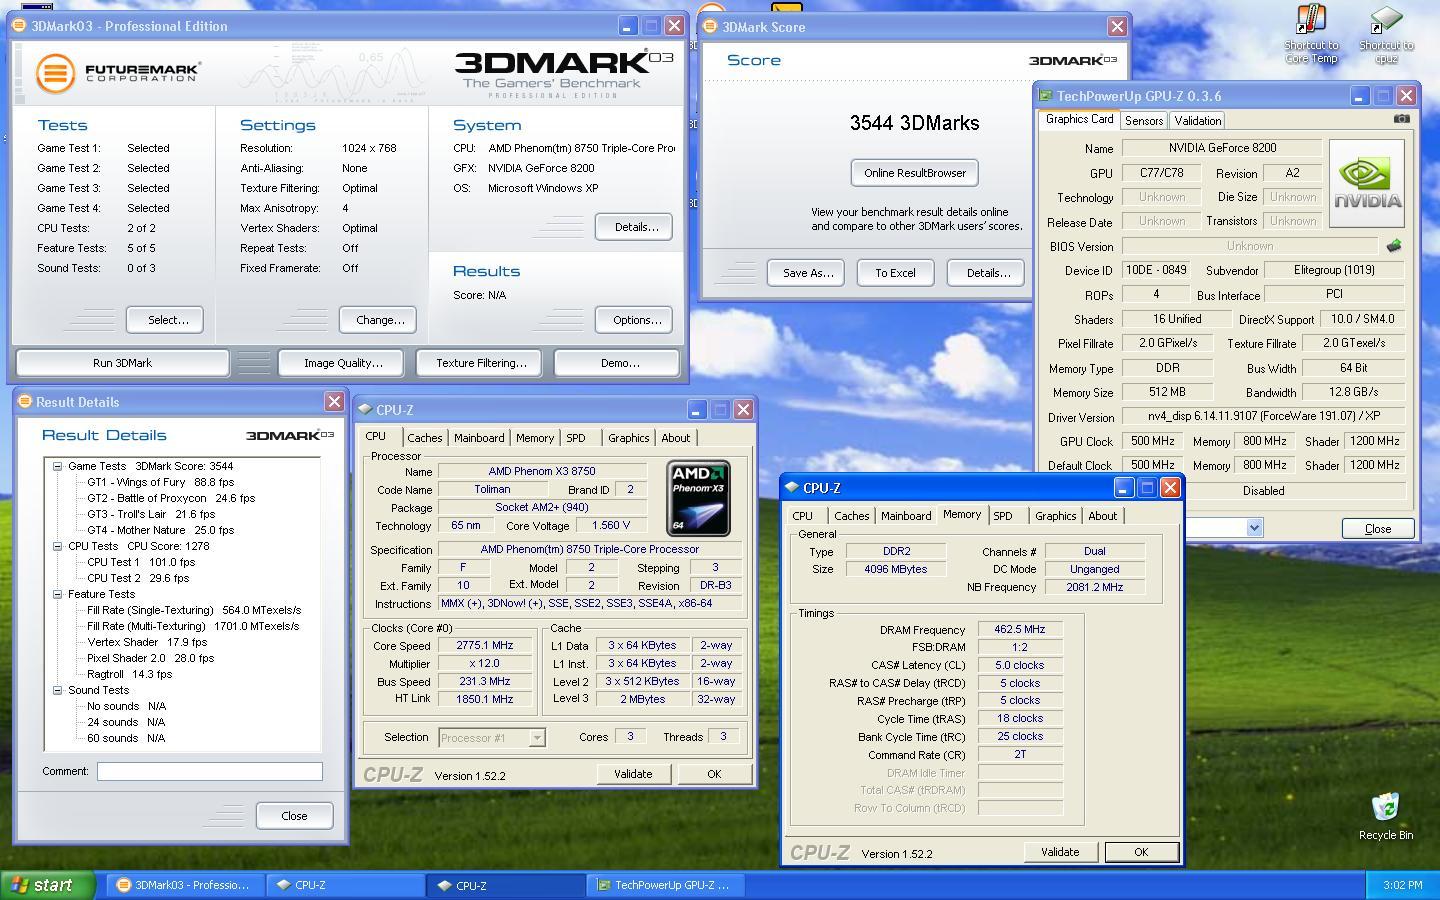Collapse Game Tests tree node
Viewport: 1440px width, 900px height.
58,466
